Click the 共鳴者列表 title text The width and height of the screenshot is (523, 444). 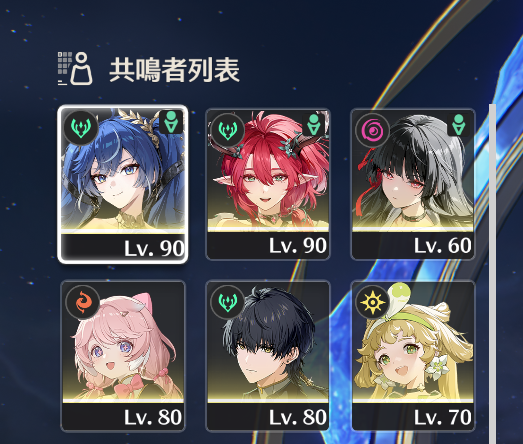pyautogui.click(x=174, y=70)
